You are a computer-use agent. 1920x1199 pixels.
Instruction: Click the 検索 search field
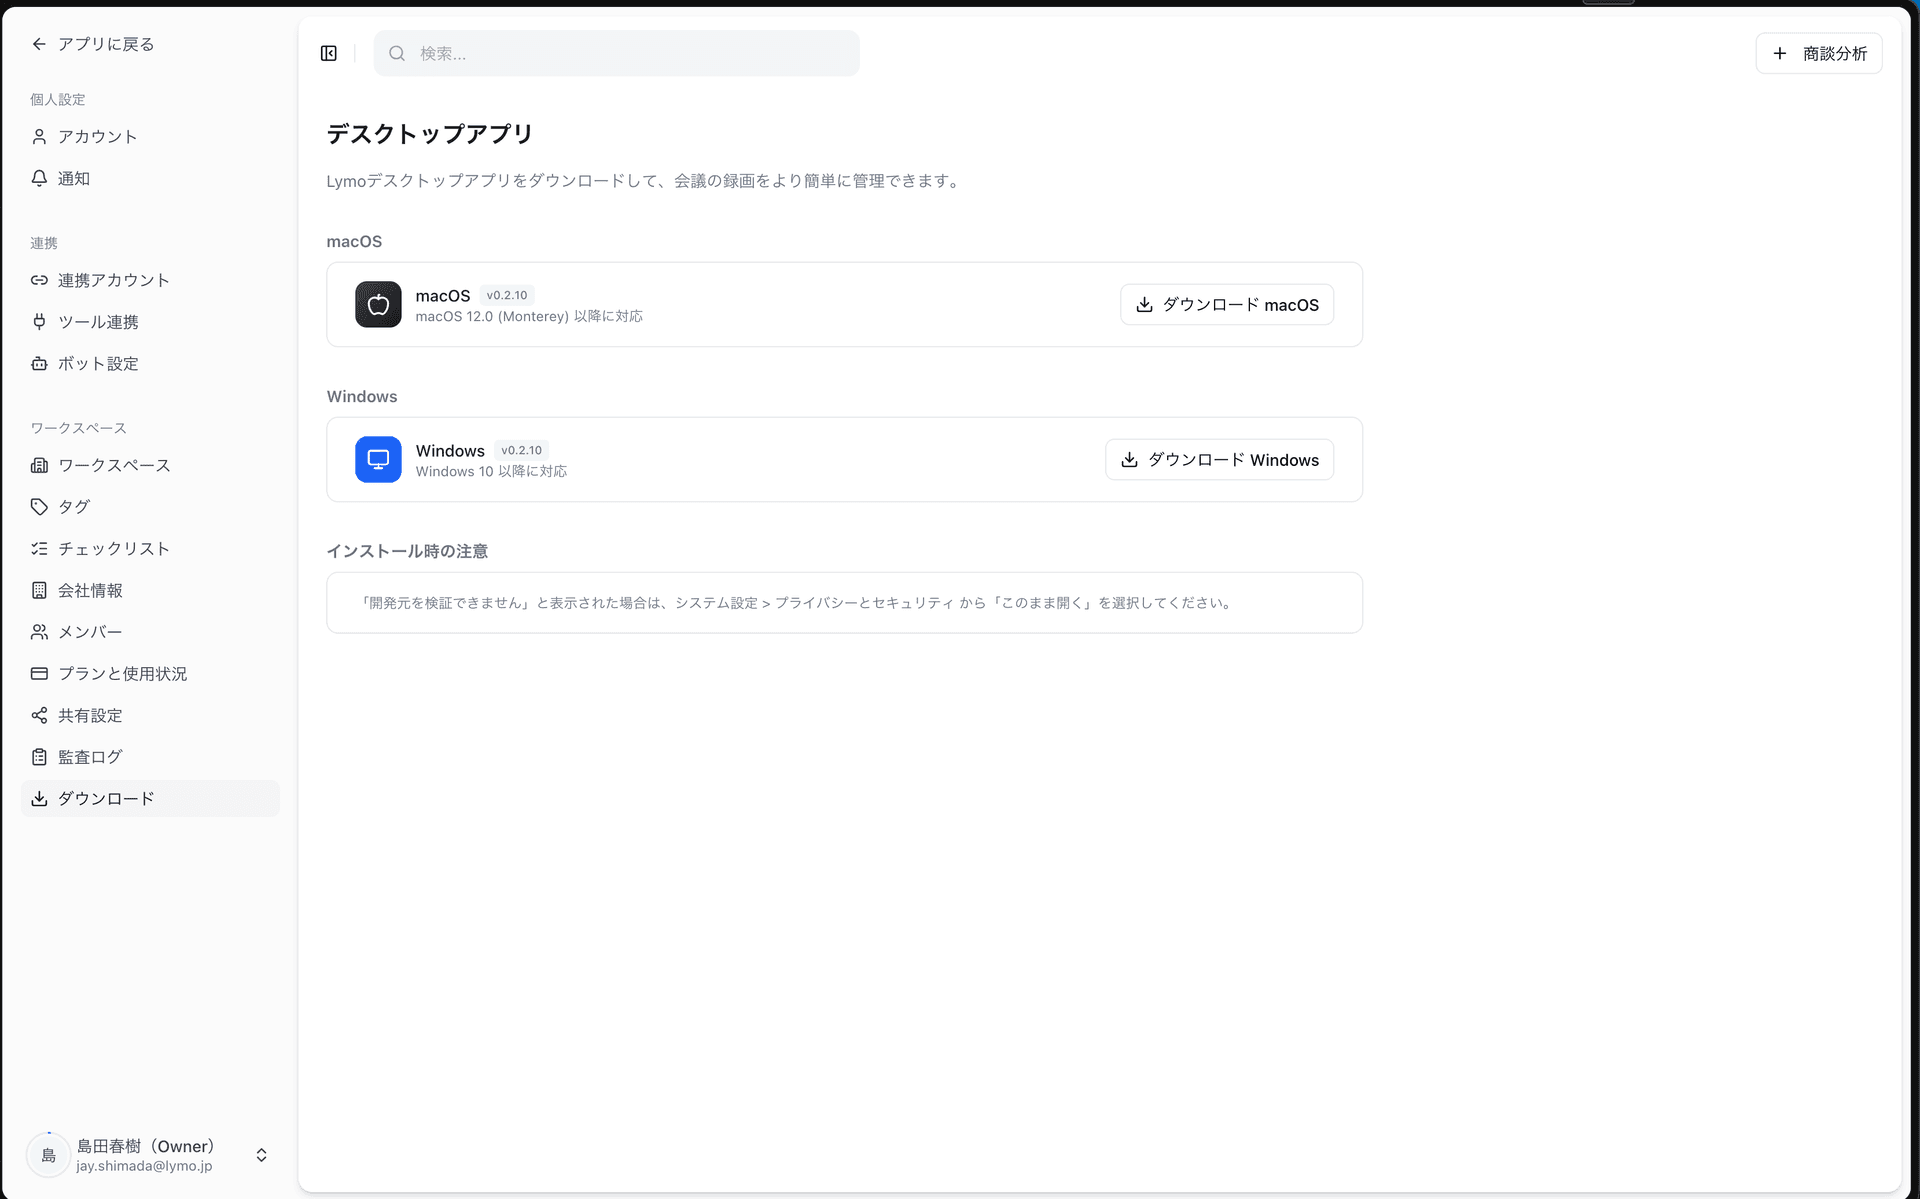(x=616, y=53)
